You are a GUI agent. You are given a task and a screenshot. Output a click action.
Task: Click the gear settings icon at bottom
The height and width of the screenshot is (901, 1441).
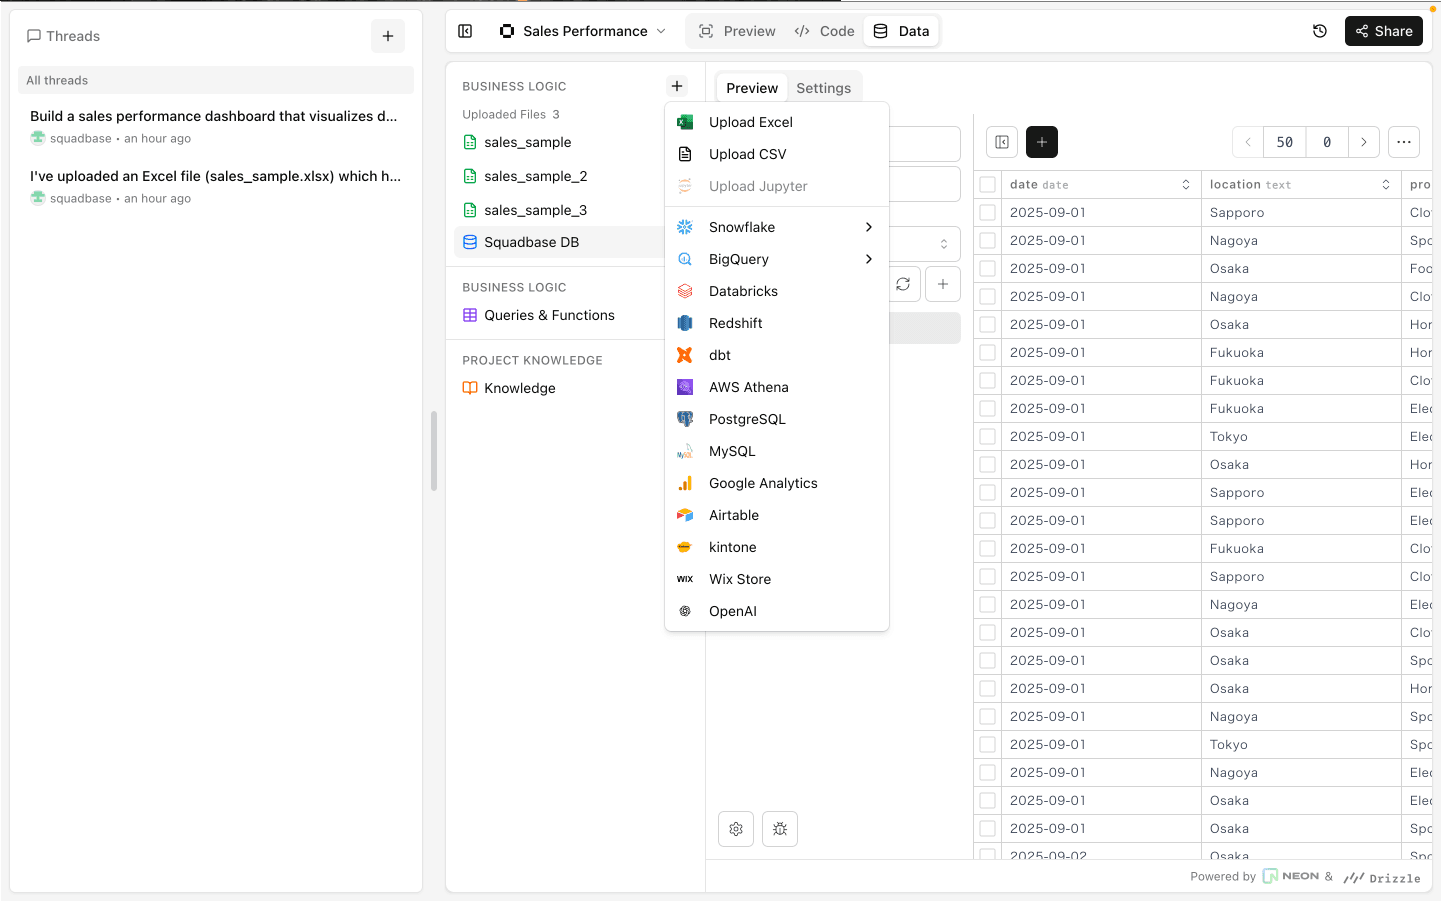(736, 829)
